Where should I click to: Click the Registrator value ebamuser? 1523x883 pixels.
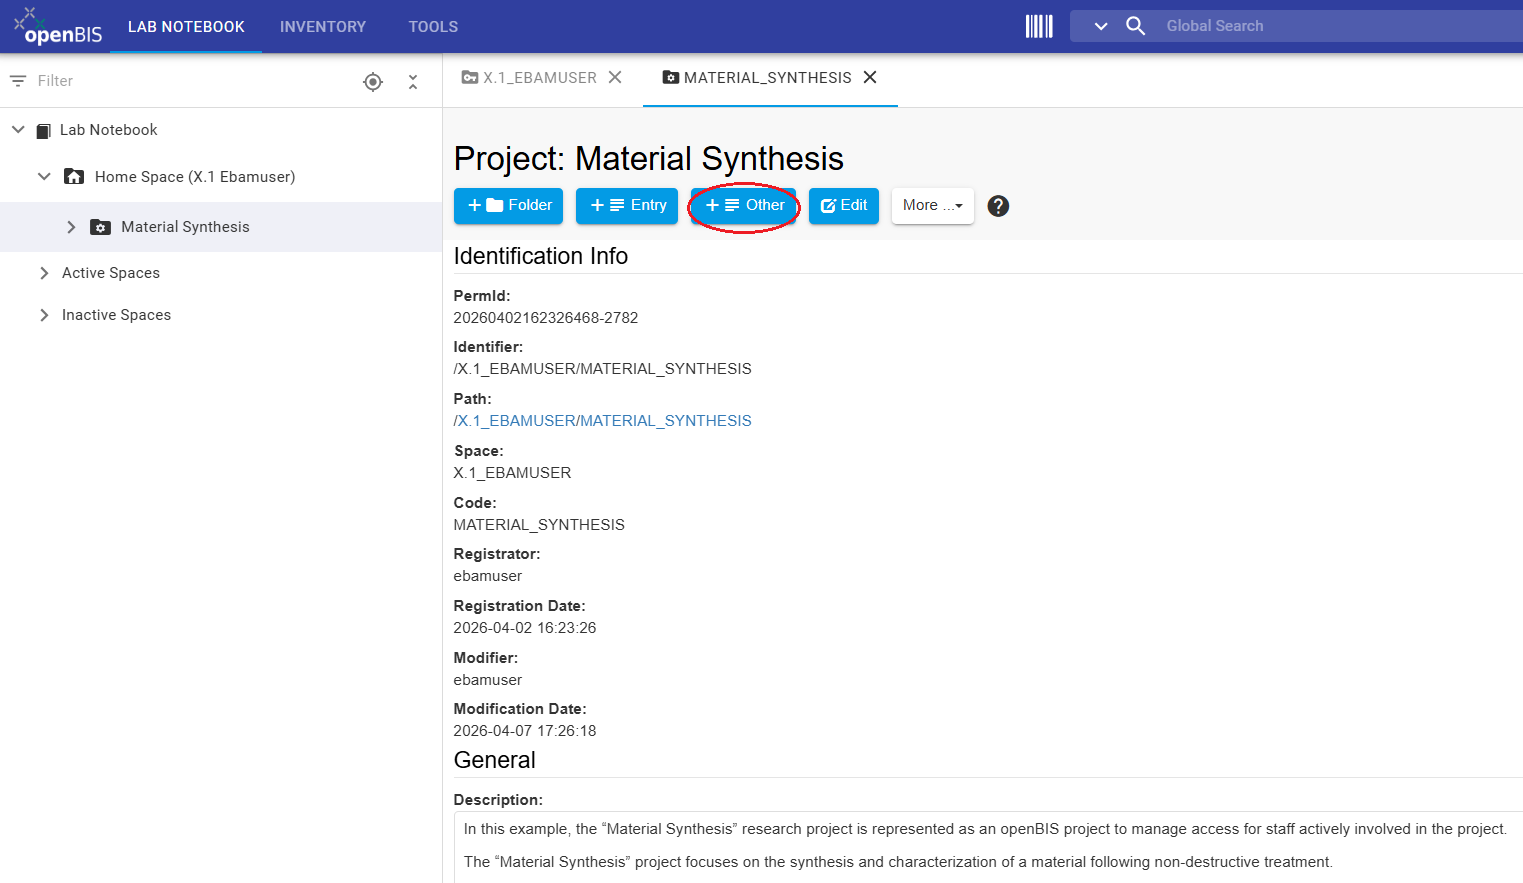tap(488, 576)
